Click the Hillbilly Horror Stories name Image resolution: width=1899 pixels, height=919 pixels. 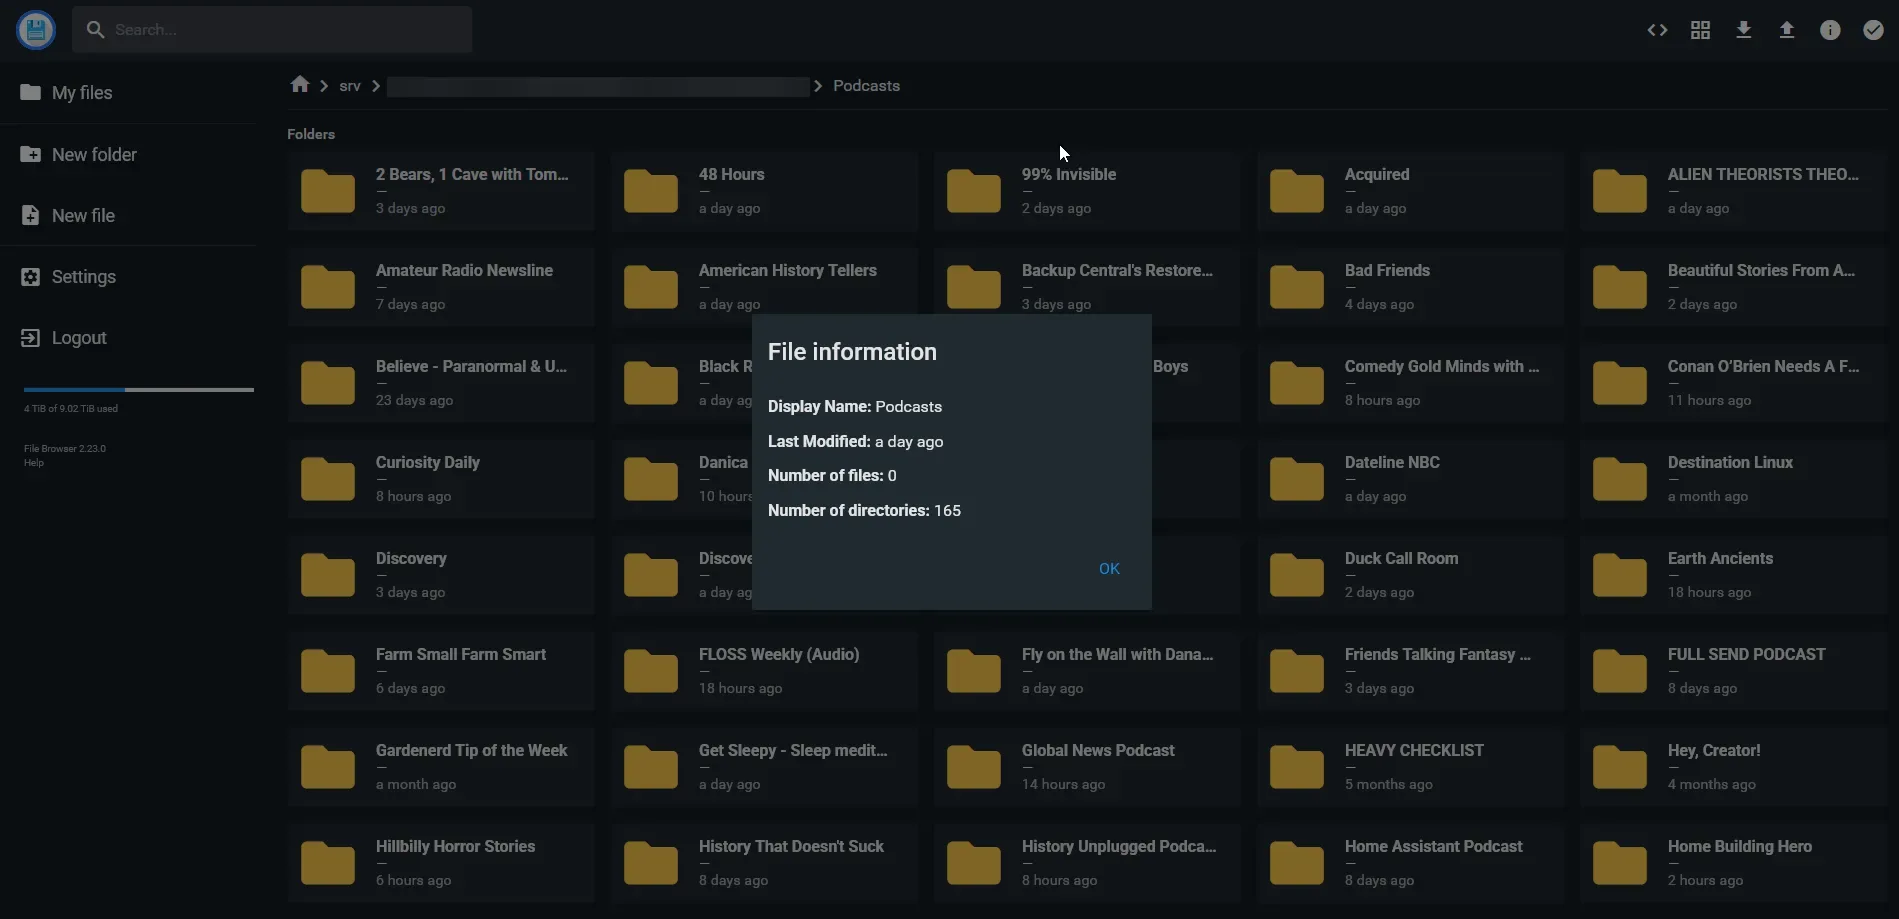(x=455, y=847)
